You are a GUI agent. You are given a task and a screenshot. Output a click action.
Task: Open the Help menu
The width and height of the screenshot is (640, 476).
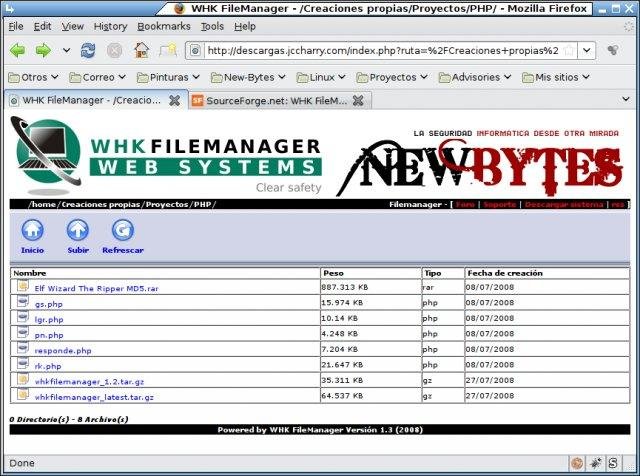point(245,27)
